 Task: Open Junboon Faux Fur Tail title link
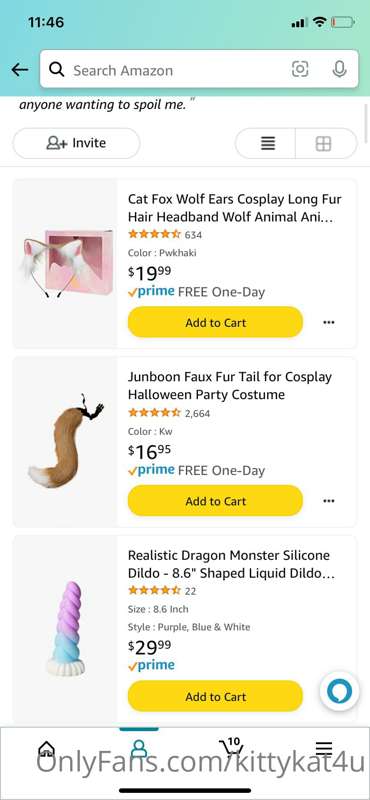(x=230, y=386)
